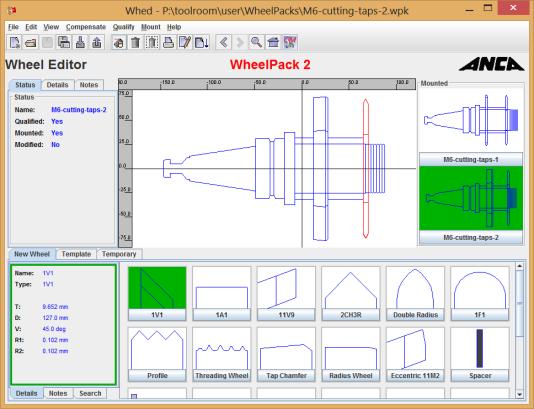
Task: Click the D value 127.0 mm
Action: (55, 318)
